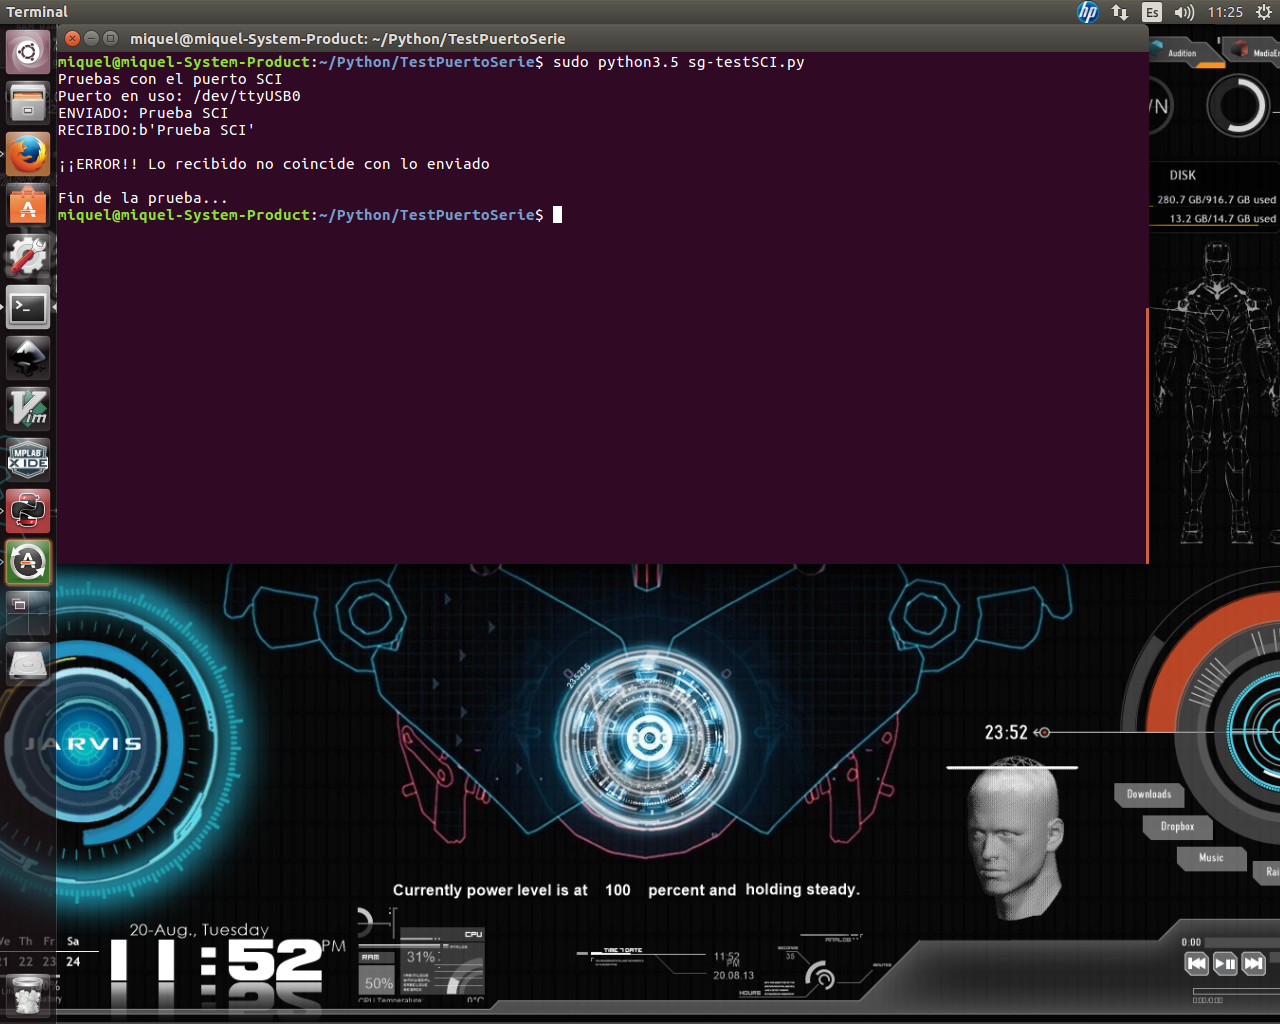1280x1024 pixels.
Task: Open the sound volume indicator
Action: click(x=1184, y=12)
